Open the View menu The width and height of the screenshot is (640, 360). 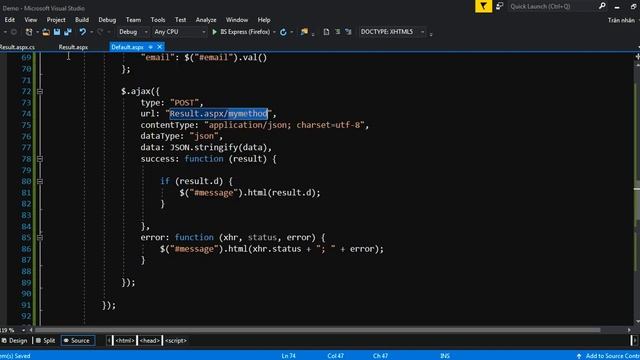click(31, 20)
